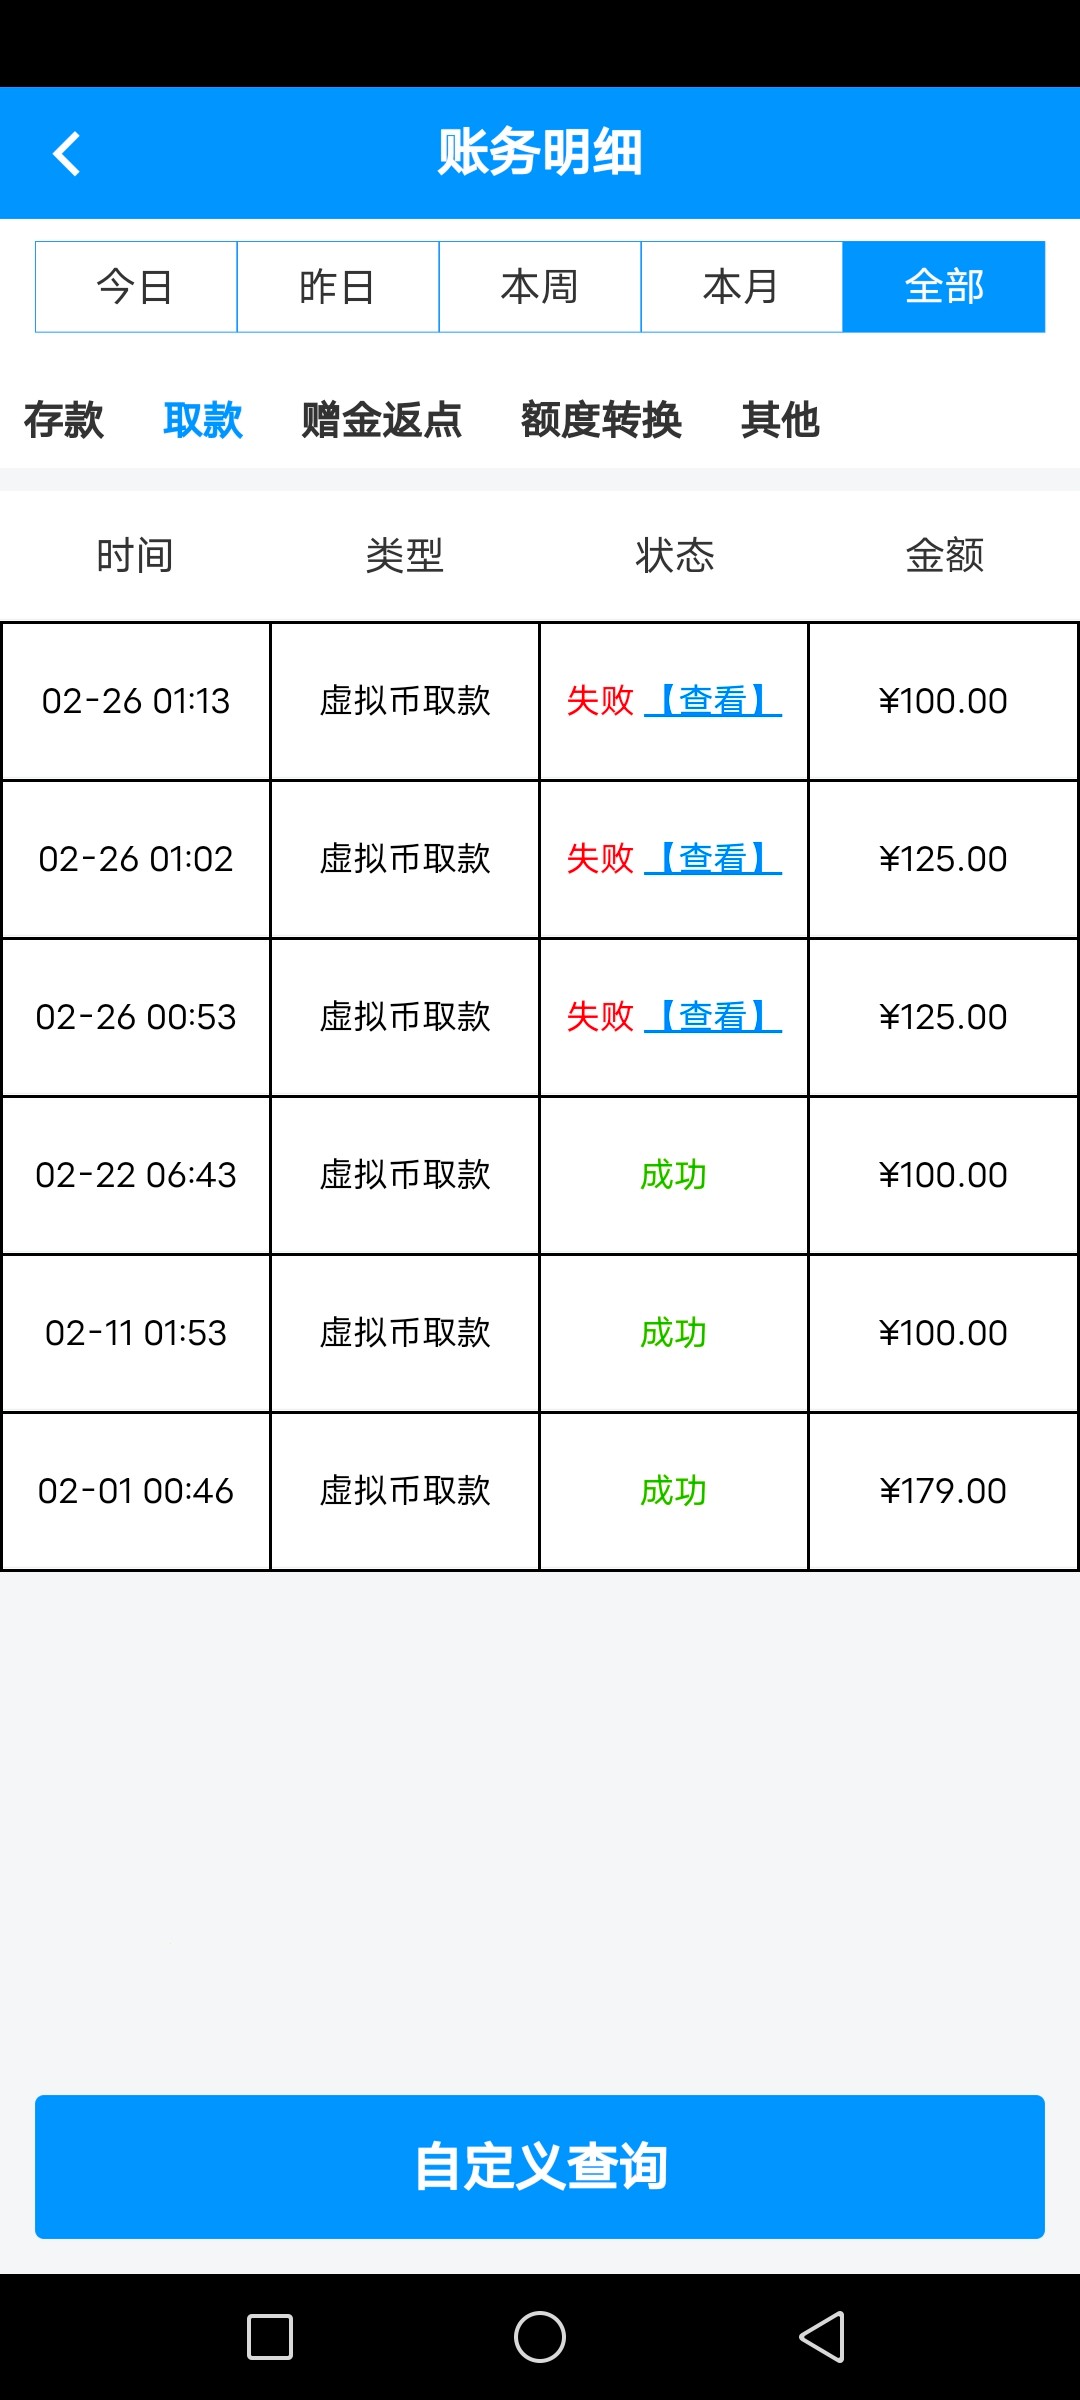The width and height of the screenshot is (1080, 2400).
Task: Switch to 本周 date filter
Action: click(540, 287)
